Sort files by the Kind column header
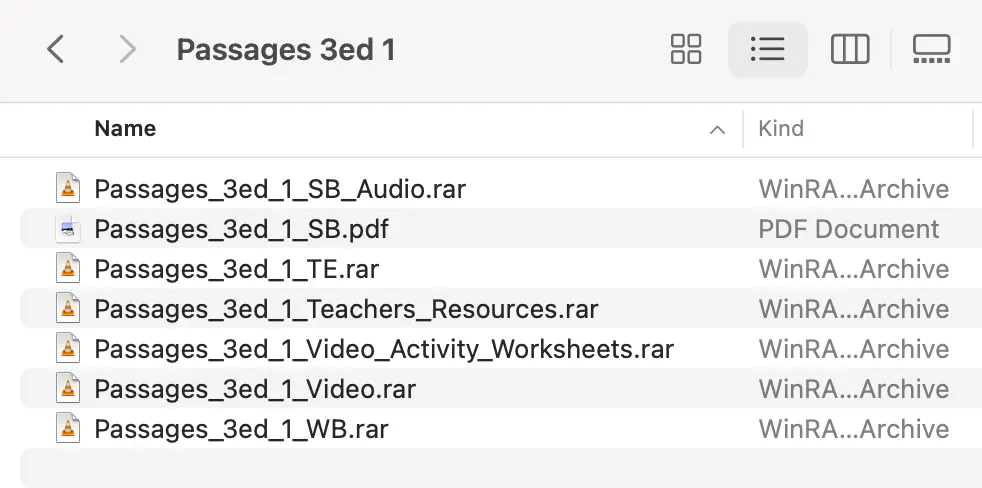This screenshot has width=982, height=488. point(781,128)
